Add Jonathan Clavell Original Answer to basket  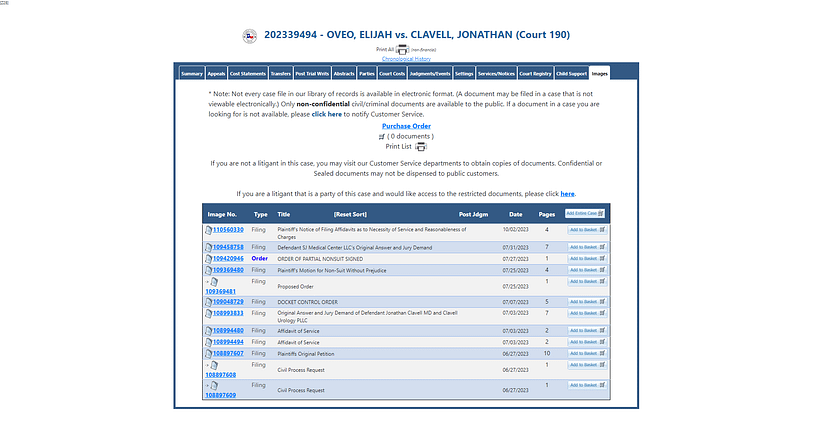(587, 313)
